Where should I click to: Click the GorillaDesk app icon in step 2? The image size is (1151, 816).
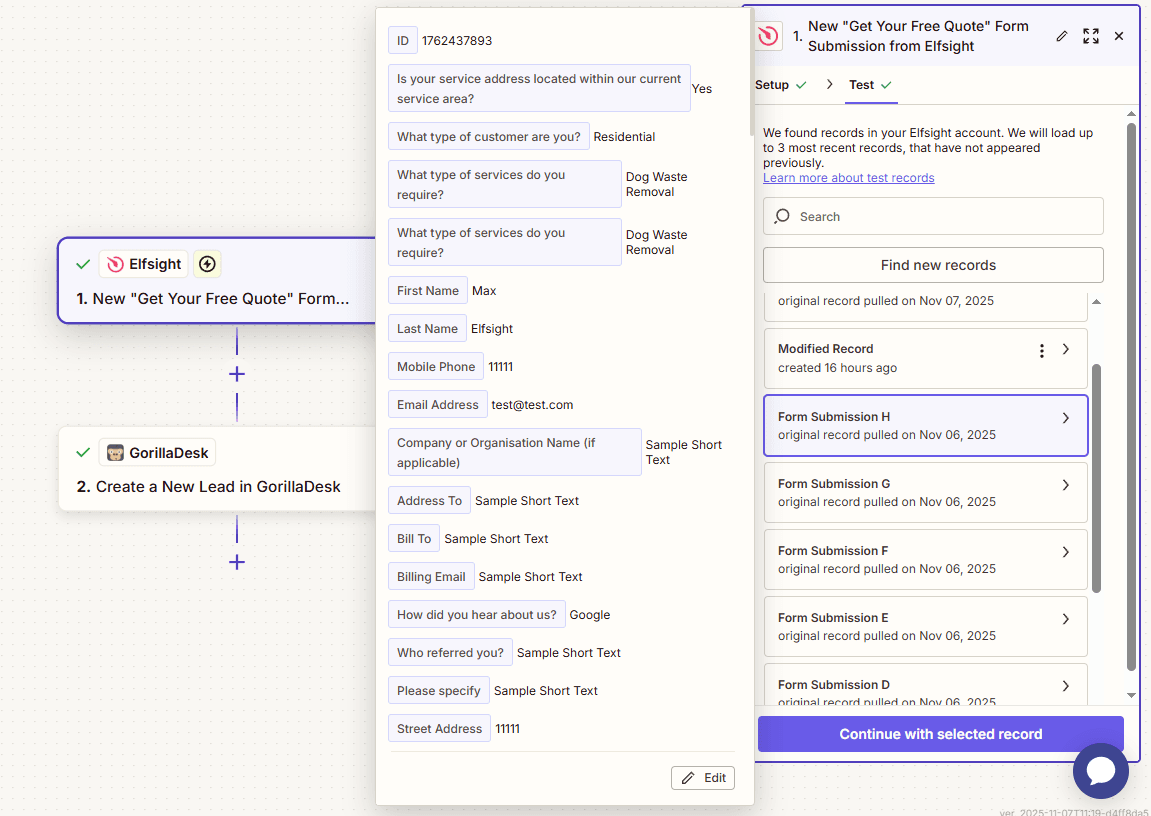[x=115, y=453]
